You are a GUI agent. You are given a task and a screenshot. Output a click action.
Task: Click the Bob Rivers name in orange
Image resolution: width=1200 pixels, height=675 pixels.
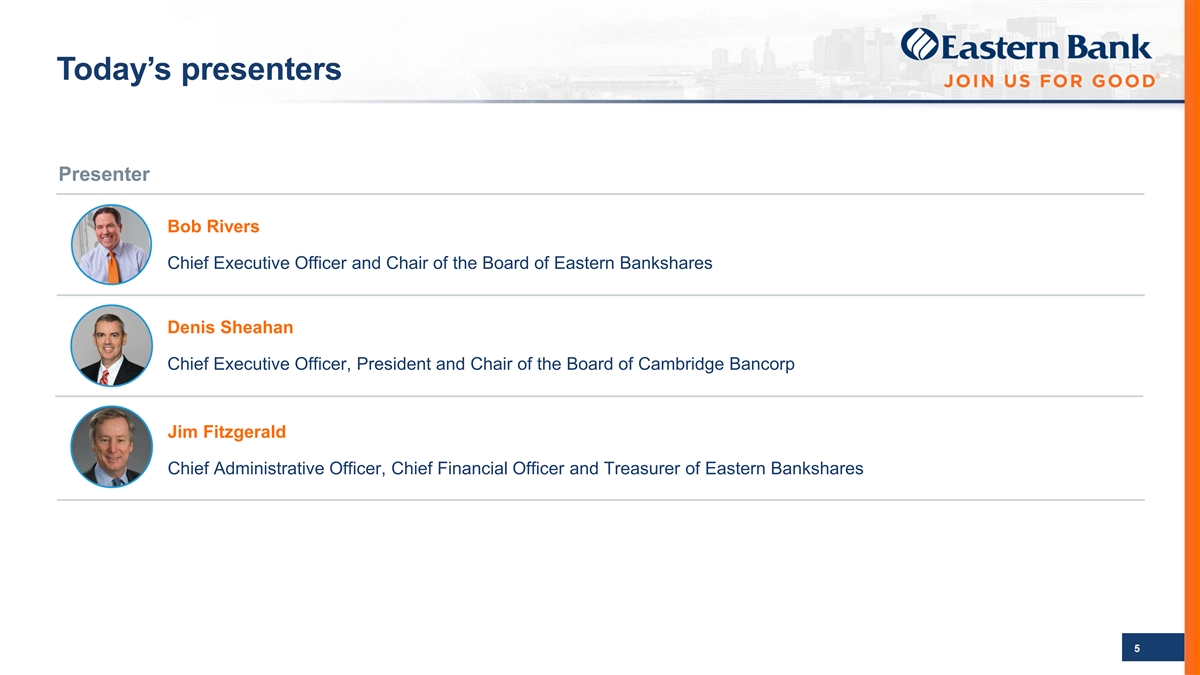click(213, 227)
